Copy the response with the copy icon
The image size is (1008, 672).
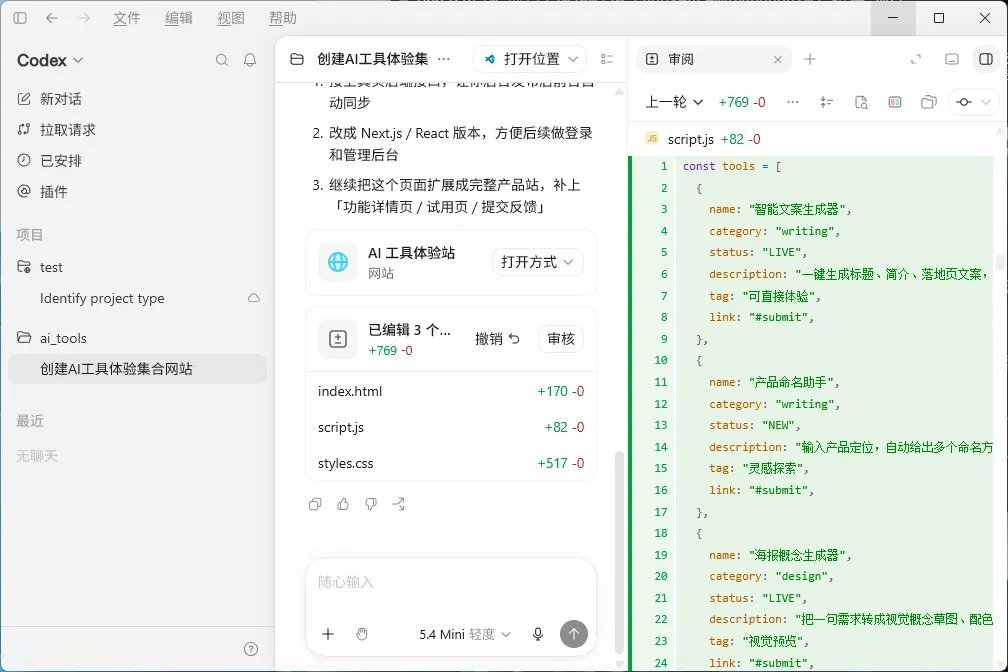(315, 504)
